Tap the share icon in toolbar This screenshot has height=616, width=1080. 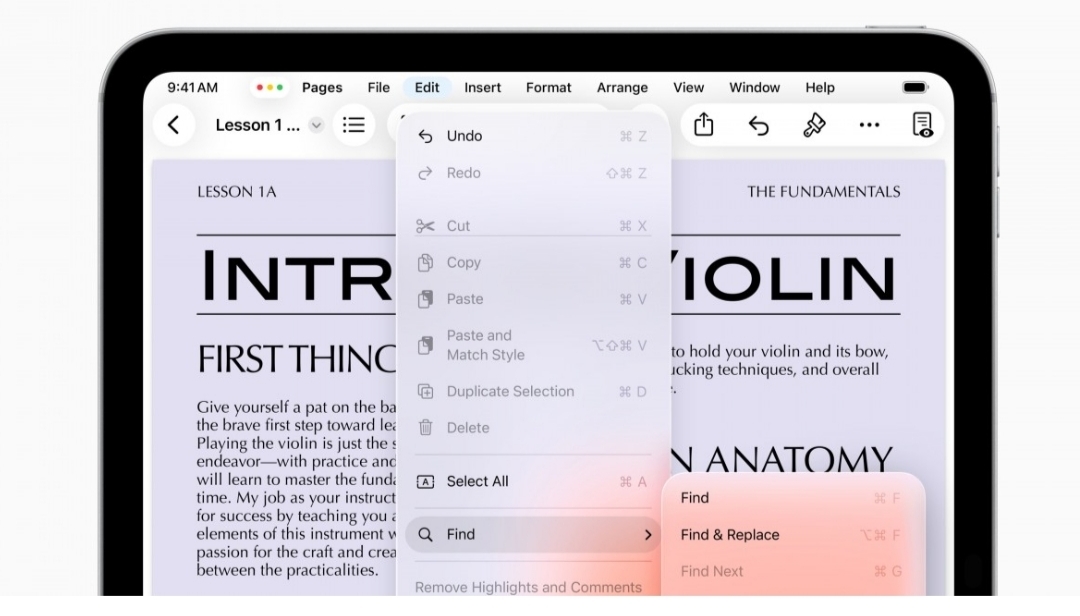tap(703, 125)
